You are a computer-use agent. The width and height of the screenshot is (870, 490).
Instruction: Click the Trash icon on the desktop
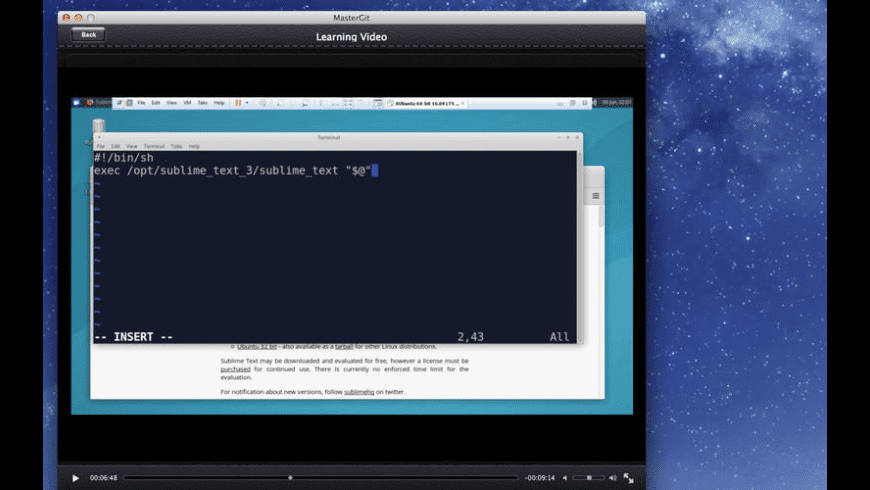tap(99, 125)
